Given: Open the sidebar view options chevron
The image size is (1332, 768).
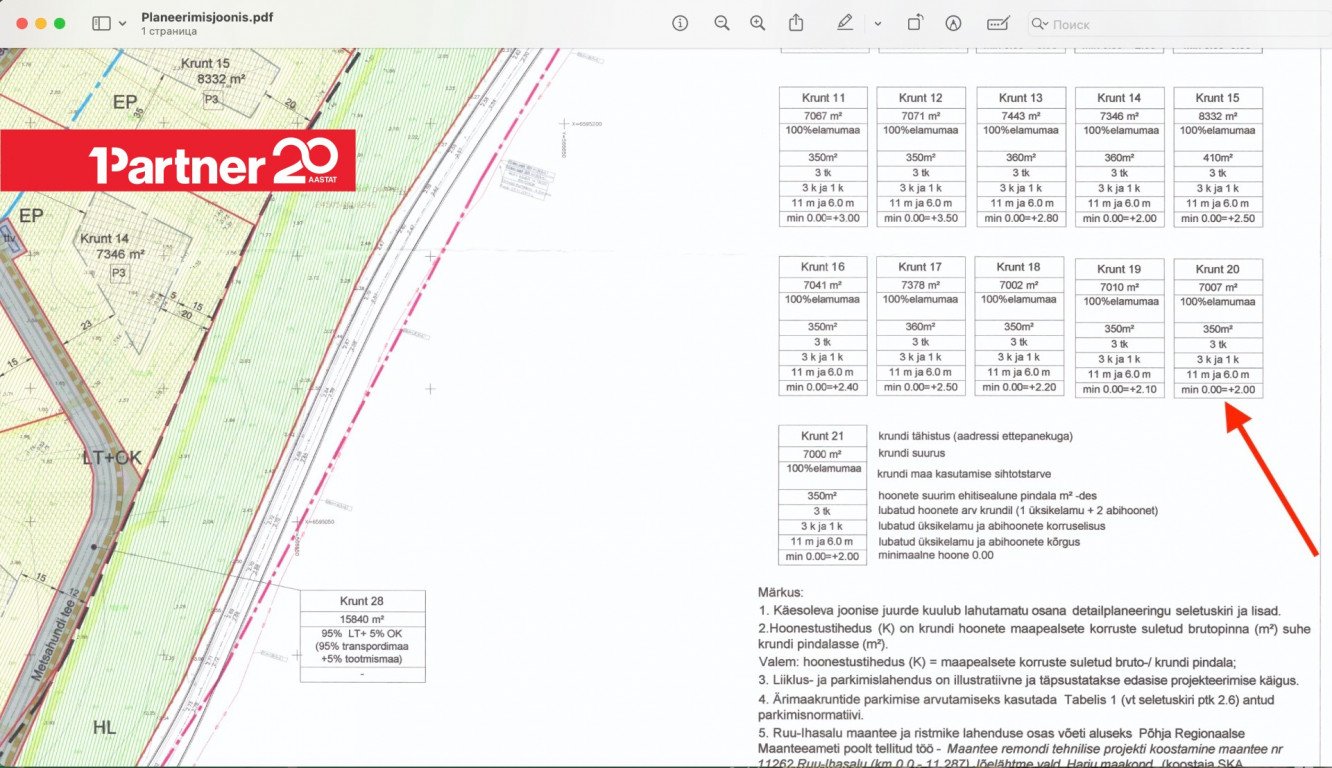Looking at the screenshot, I should [123, 23].
